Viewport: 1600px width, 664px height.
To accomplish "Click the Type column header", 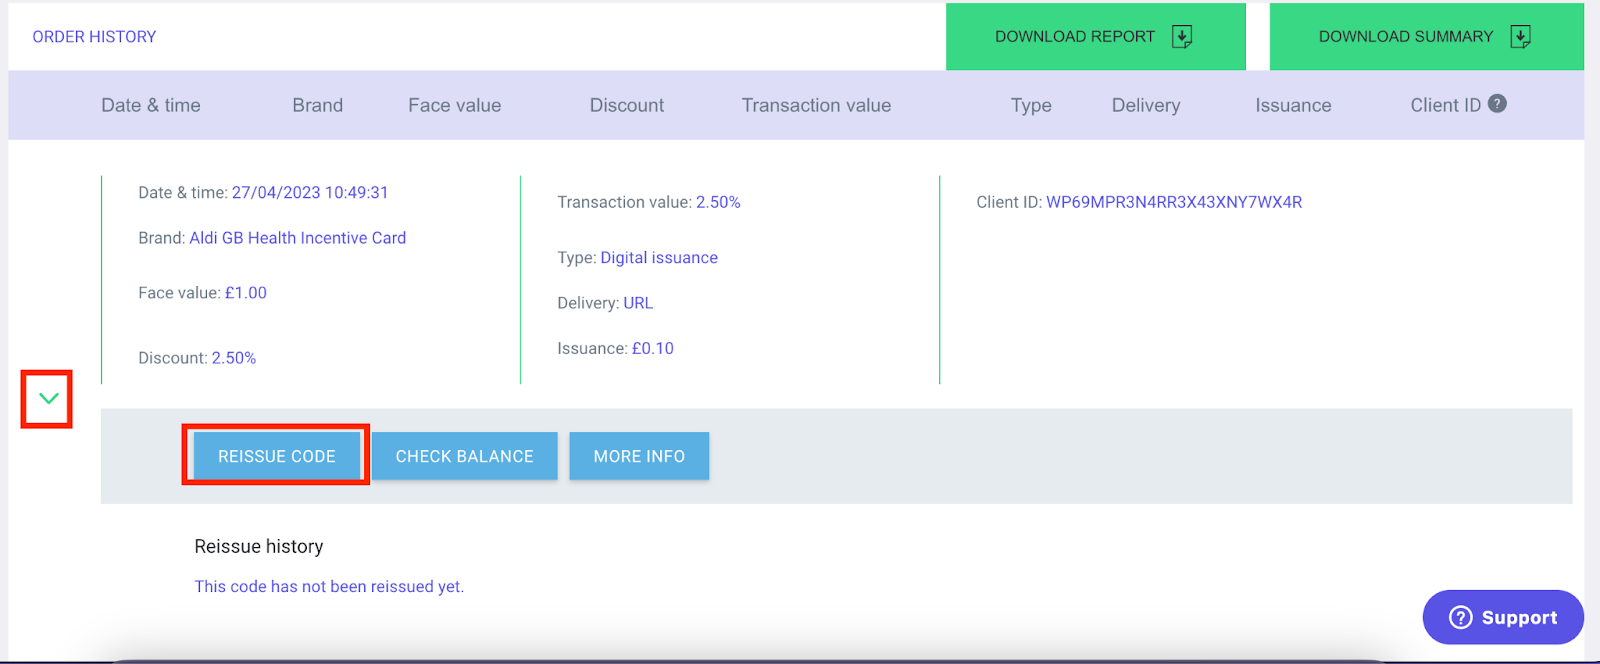I will [1031, 105].
